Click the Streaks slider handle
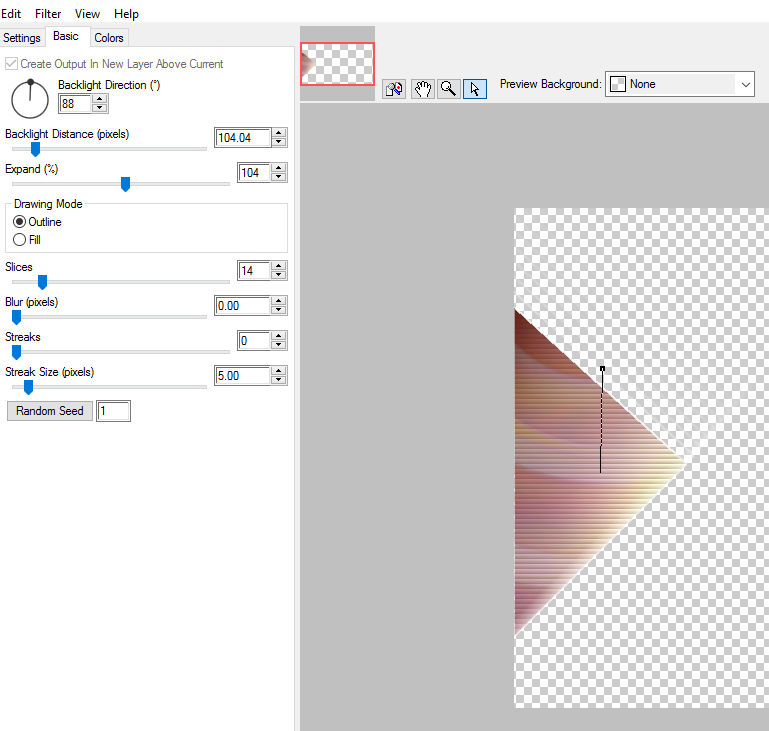This screenshot has height=731, width=769. (17, 352)
